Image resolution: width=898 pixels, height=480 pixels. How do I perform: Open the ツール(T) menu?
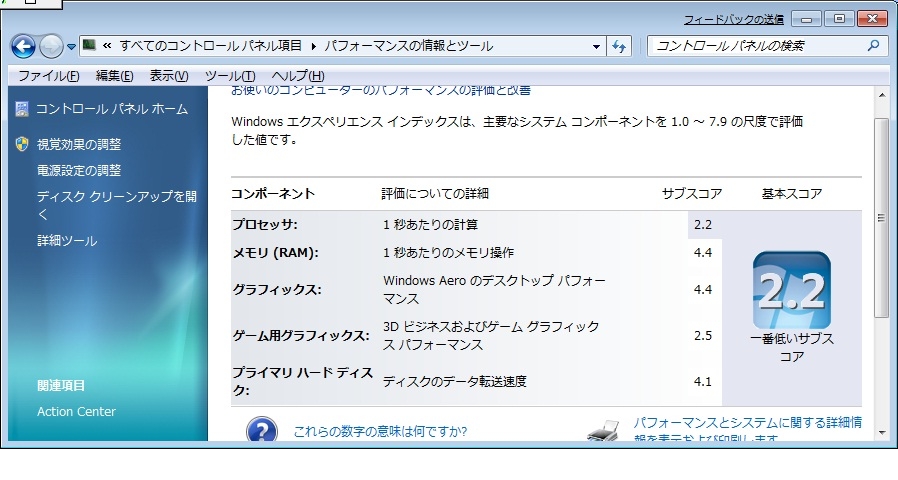point(230,76)
